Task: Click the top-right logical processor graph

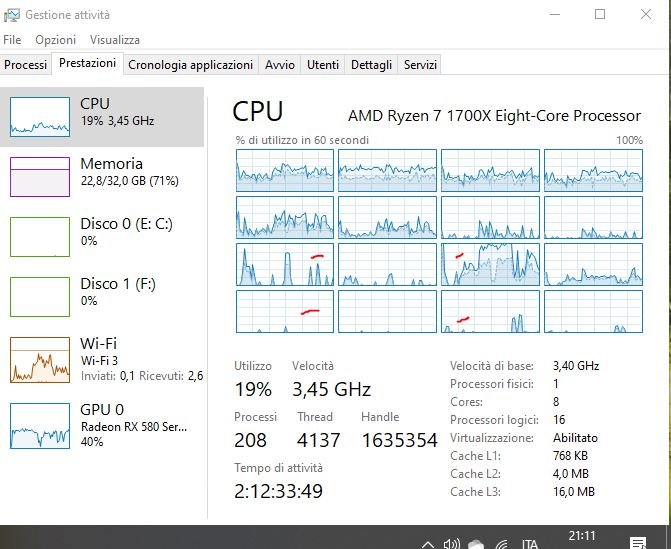Action: [x=593, y=170]
